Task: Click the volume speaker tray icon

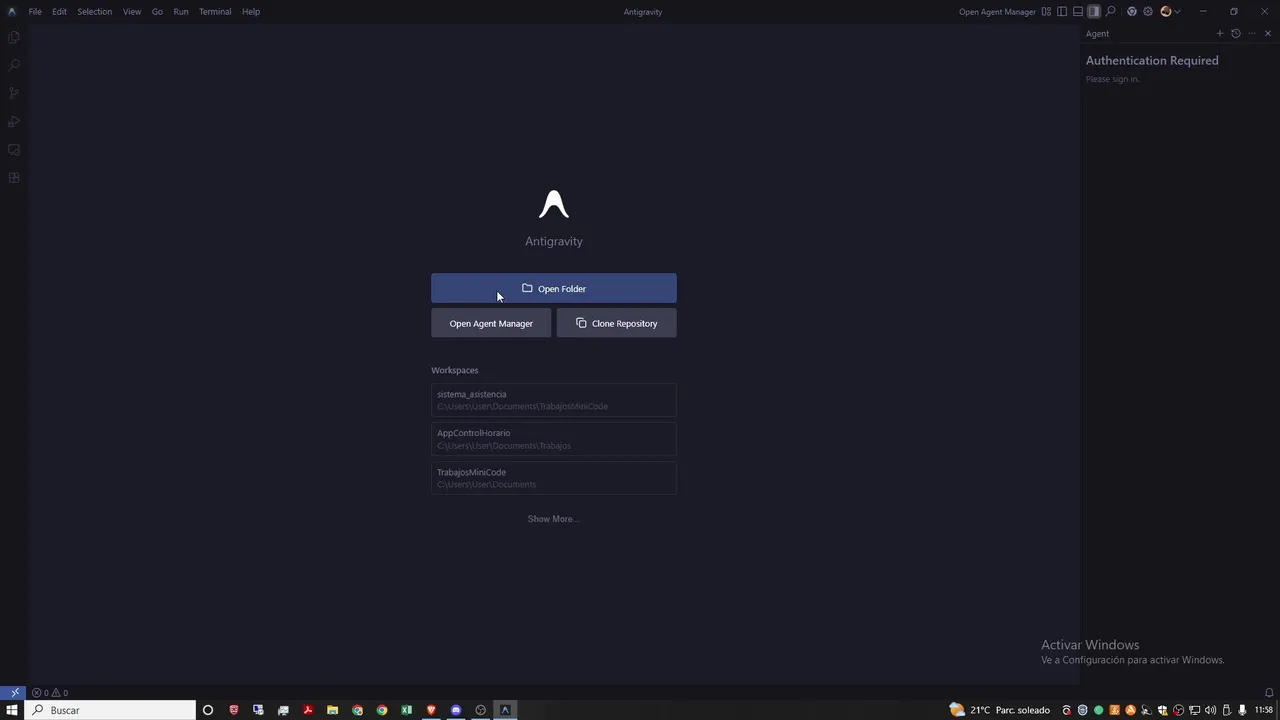Action: pyautogui.click(x=1210, y=710)
